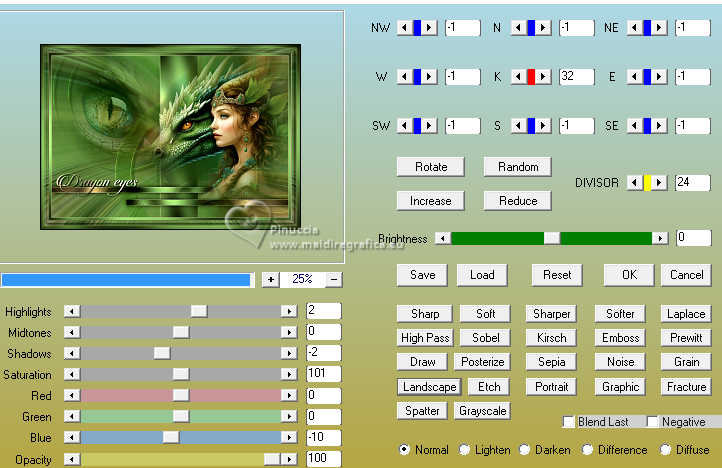Select the Diffuse blend mode
722x468 pixels.
665,450
